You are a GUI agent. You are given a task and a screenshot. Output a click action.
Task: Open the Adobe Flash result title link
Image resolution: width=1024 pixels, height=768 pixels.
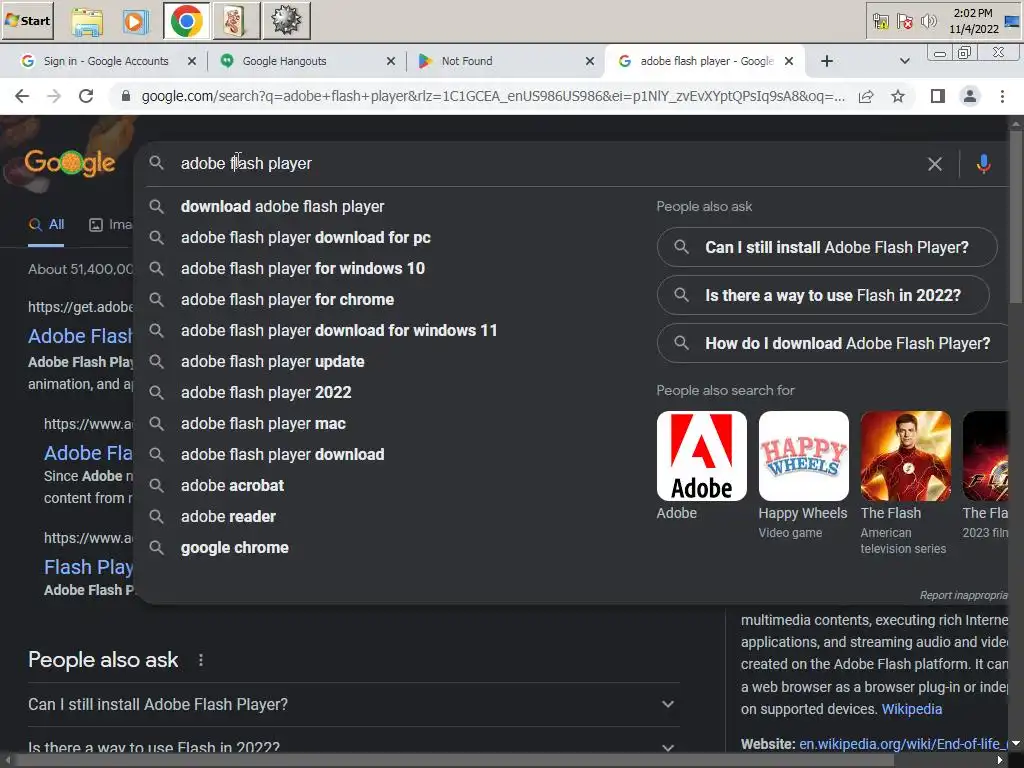pos(80,336)
